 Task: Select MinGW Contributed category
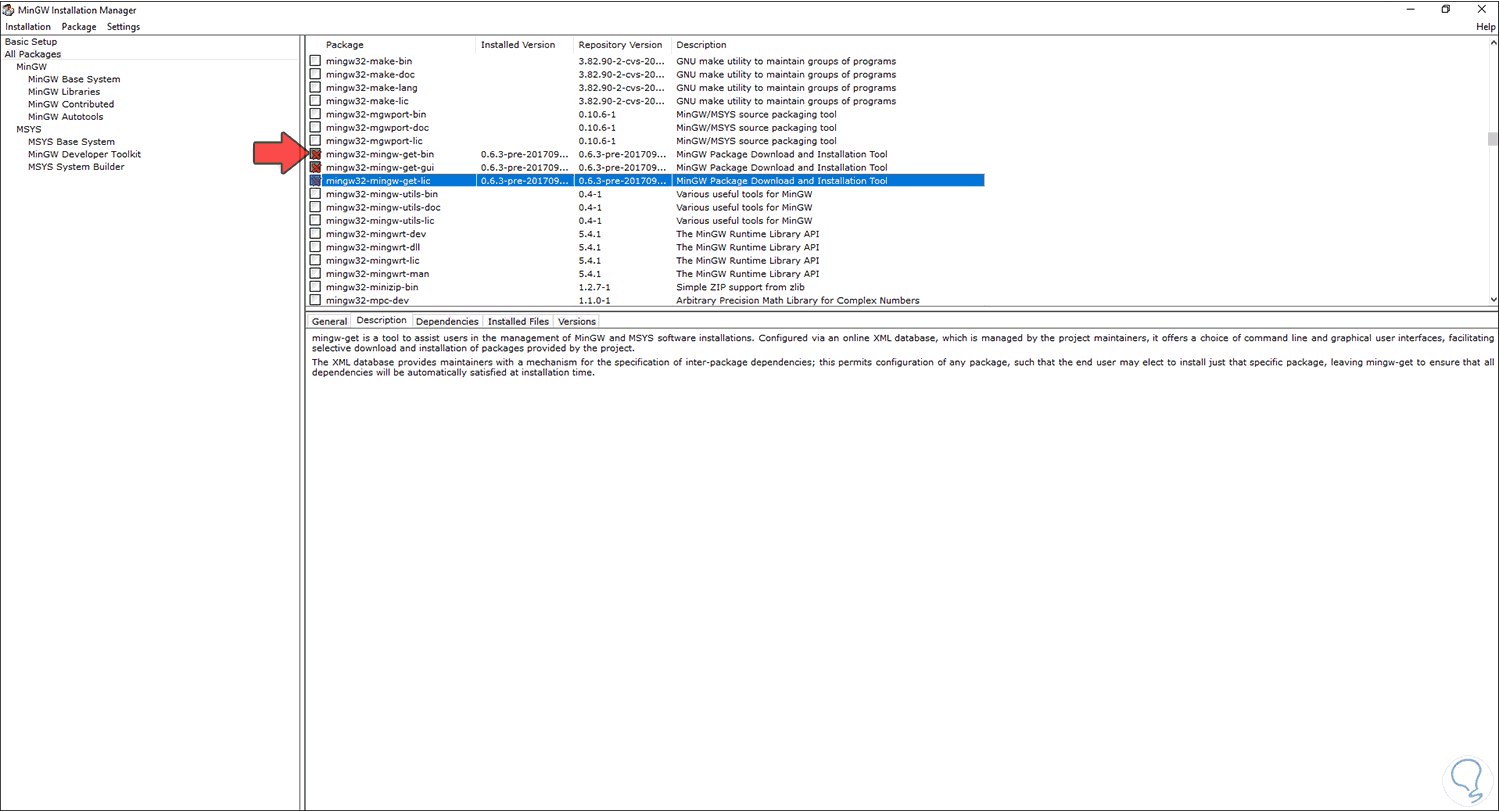[71, 104]
